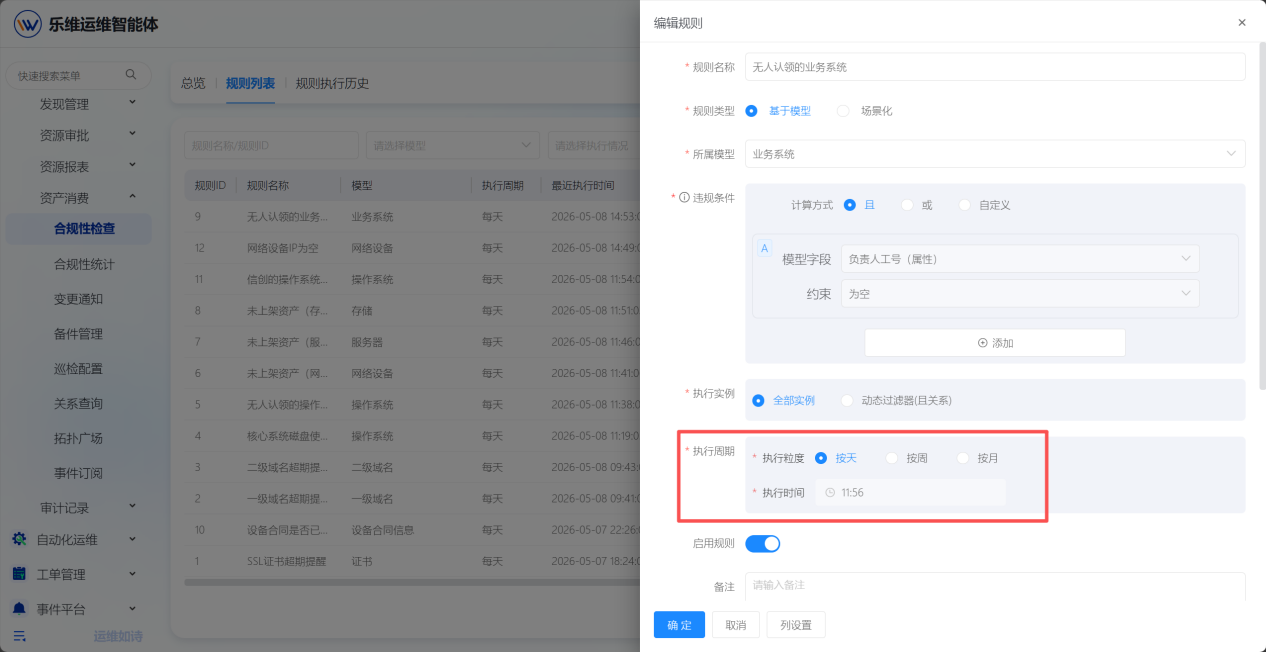The width and height of the screenshot is (1266, 652).
Task: Open the 请选择执行情况 filter dropdown
Action: [594, 146]
